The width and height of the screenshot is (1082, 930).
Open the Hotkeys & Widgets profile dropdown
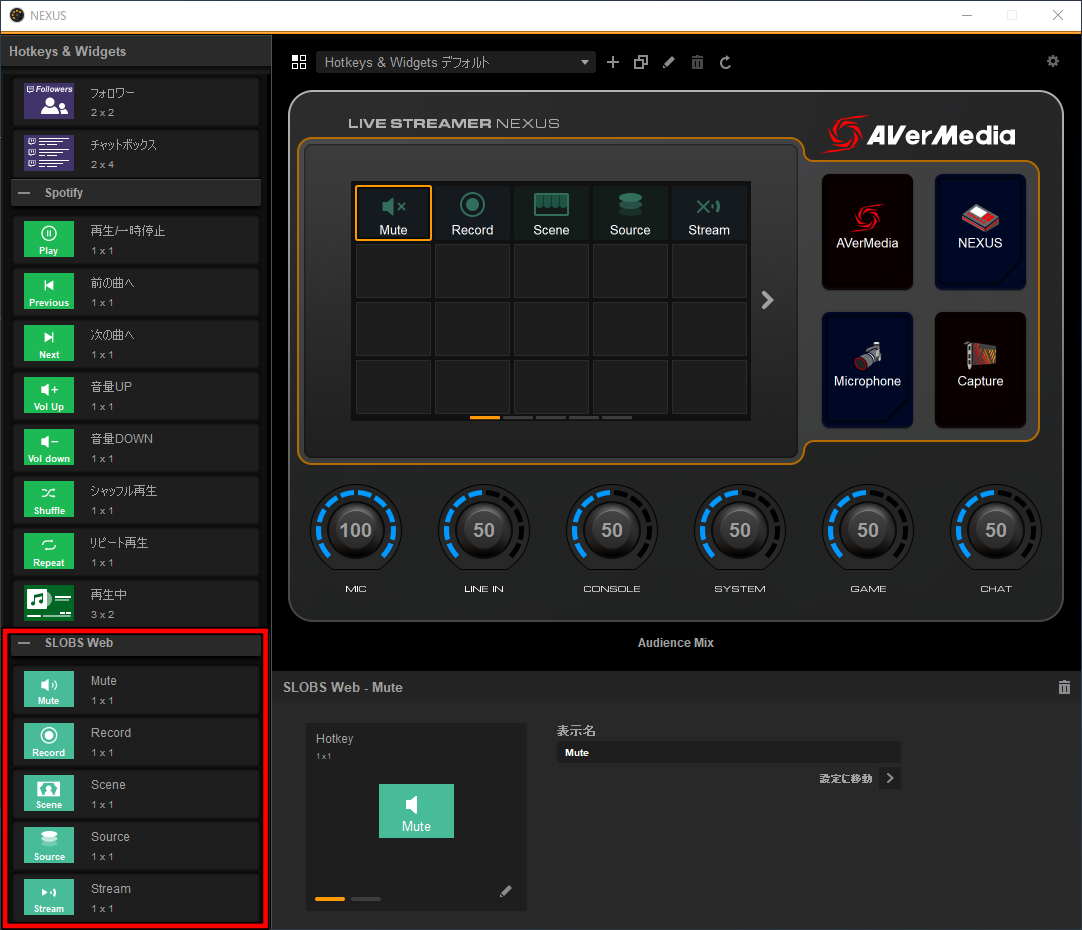point(455,62)
